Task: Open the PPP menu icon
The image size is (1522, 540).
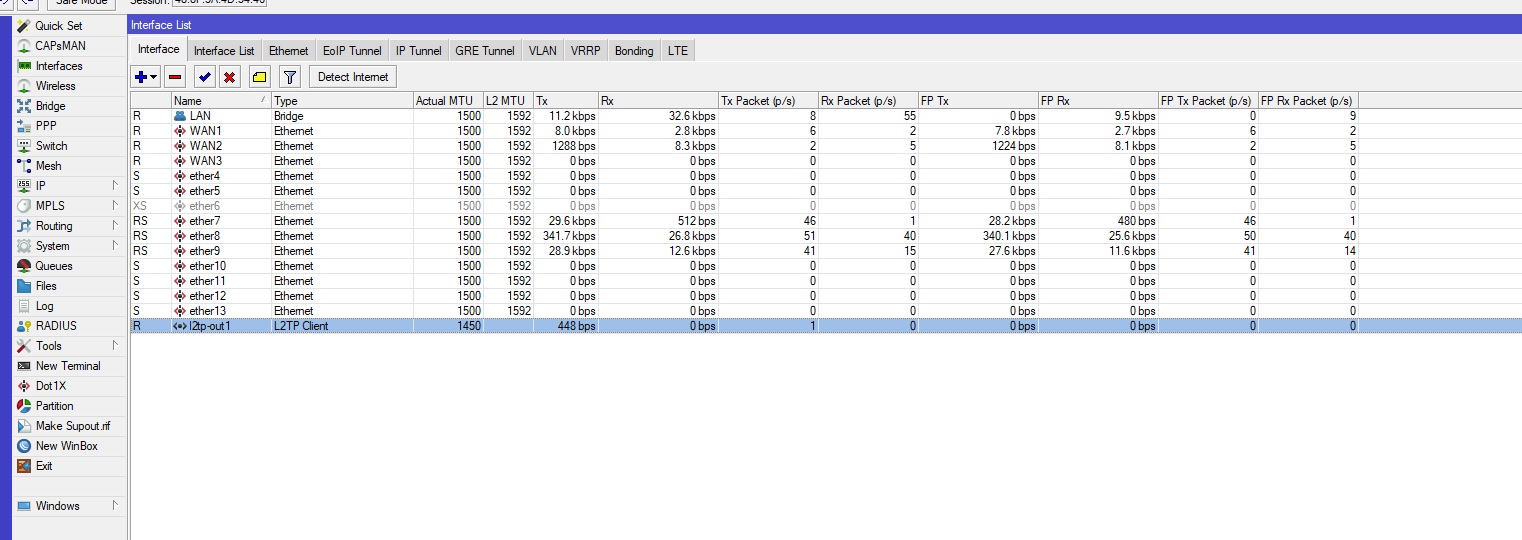Action: pyautogui.click(x=25, y=126)
